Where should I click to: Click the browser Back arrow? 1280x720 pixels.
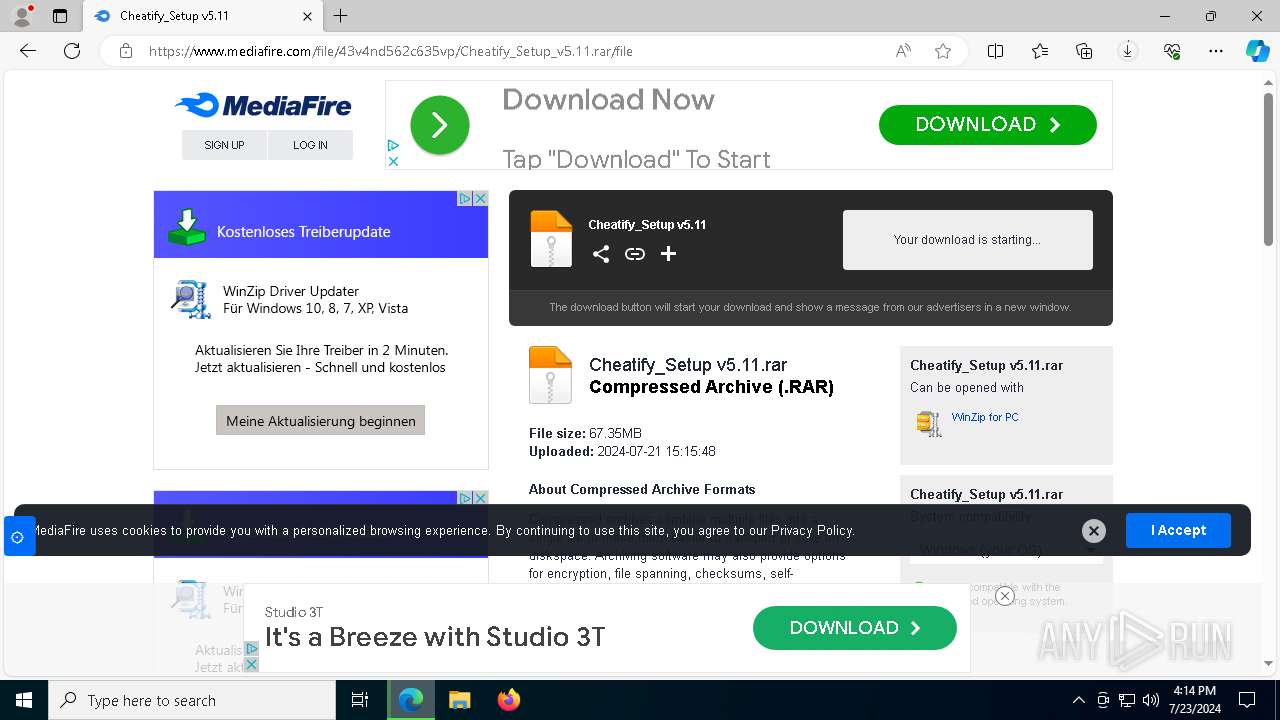coord(28,51)
